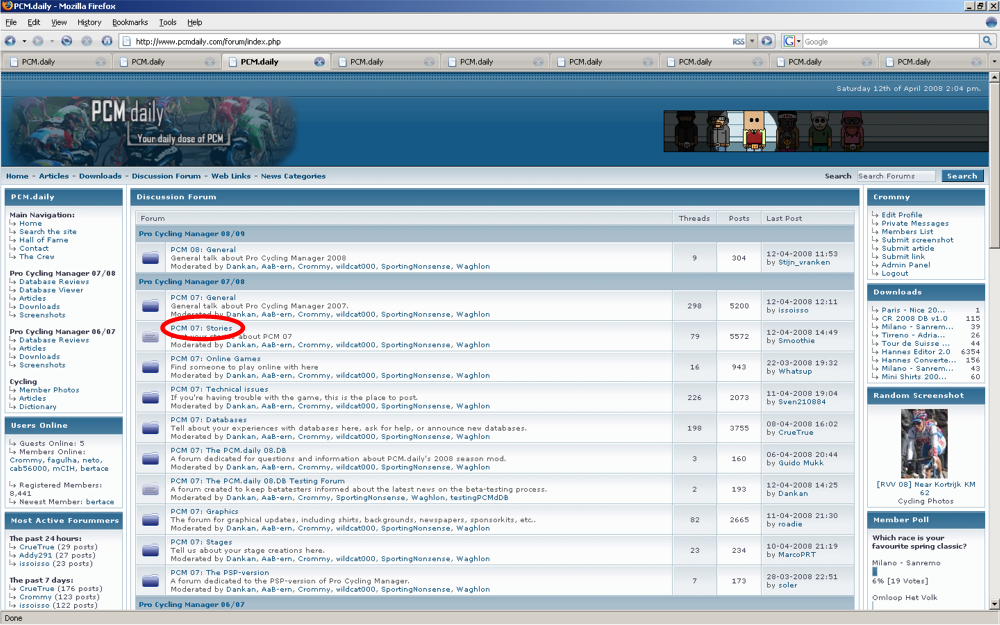Open the back history dropdown arrow

23,41
